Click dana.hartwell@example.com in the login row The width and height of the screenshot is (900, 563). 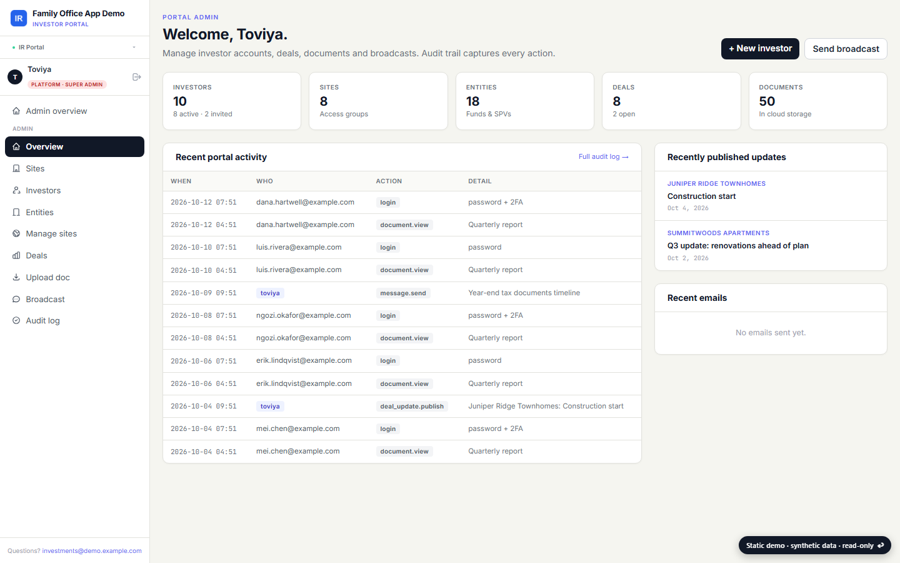[305, 202]
